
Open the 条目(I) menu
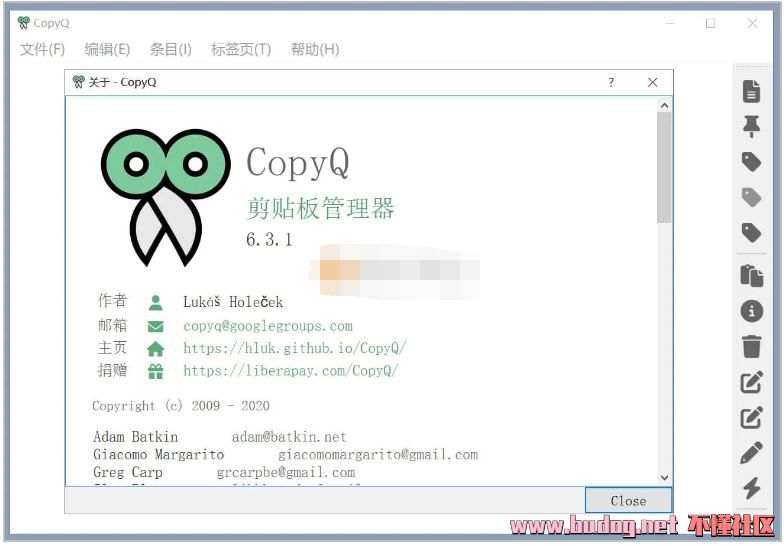pyautogui.click(x=170, y=49)
